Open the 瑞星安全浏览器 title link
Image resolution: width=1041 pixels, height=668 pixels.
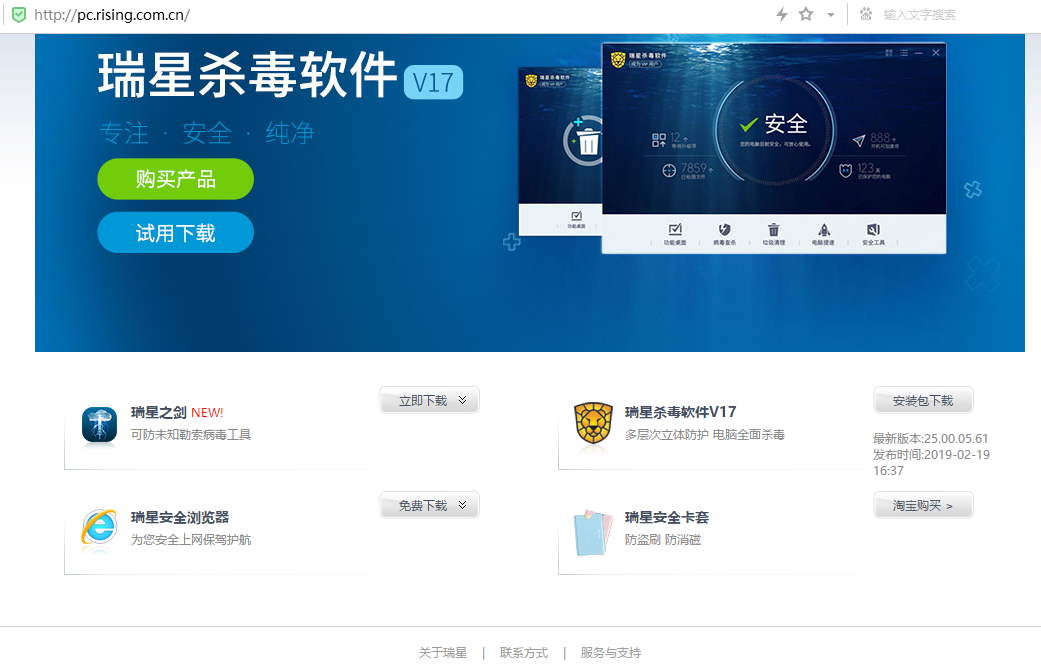(x=180, y=517)
